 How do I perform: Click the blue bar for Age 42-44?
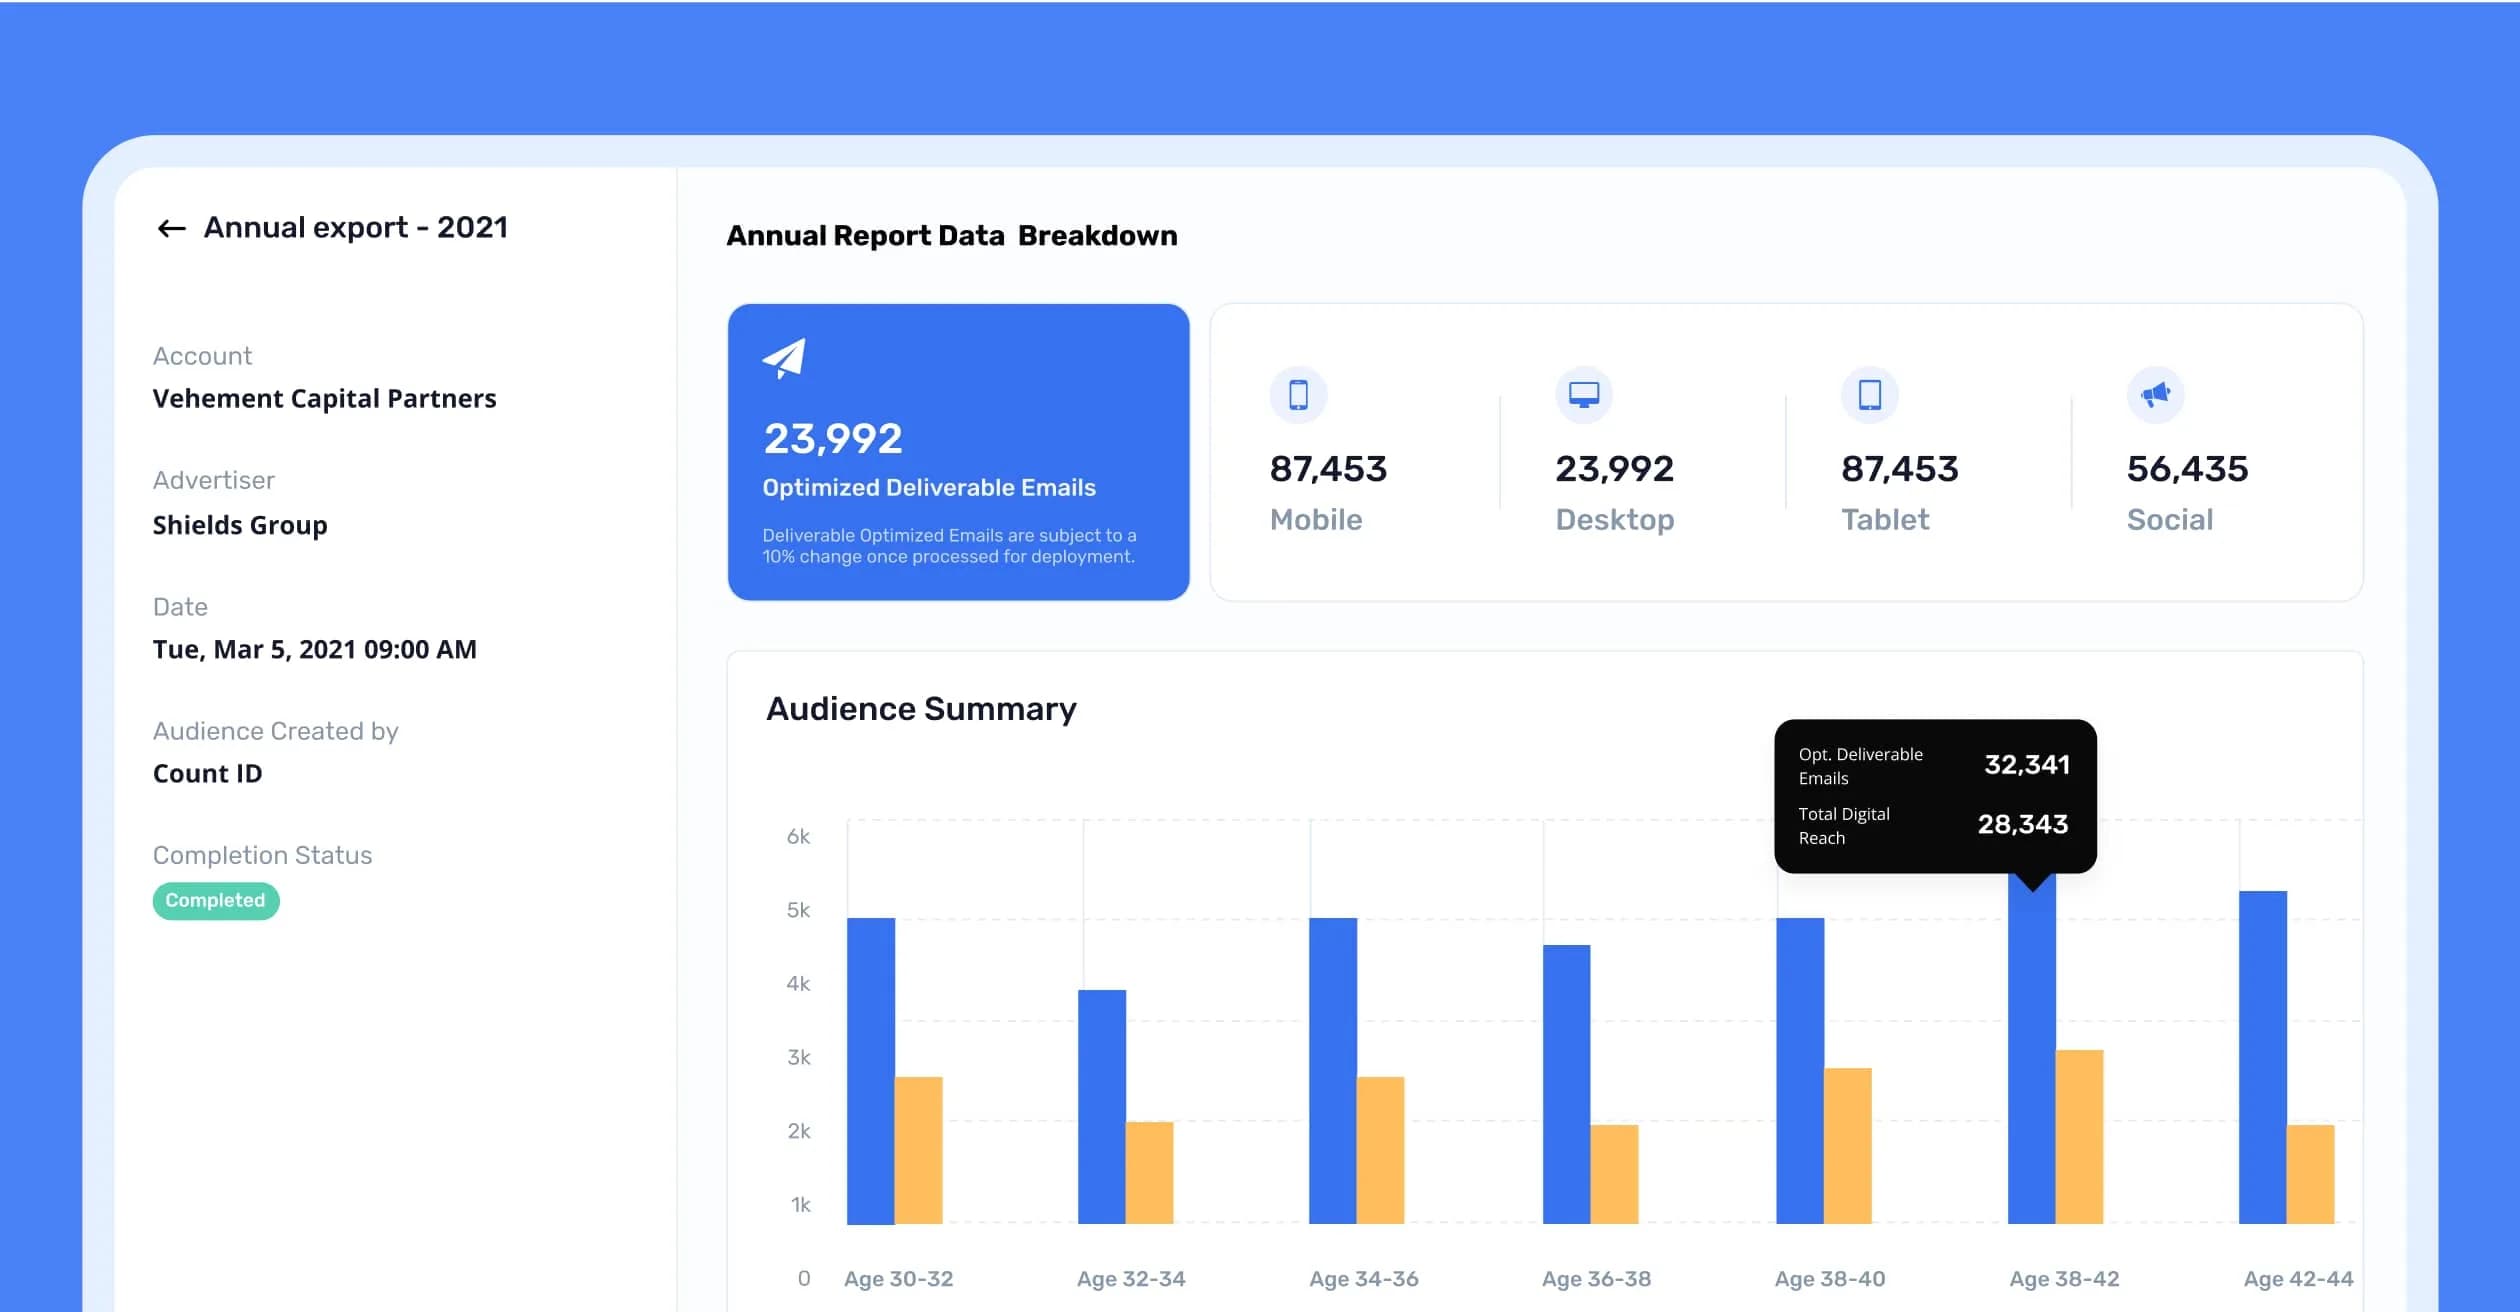2263,1057
